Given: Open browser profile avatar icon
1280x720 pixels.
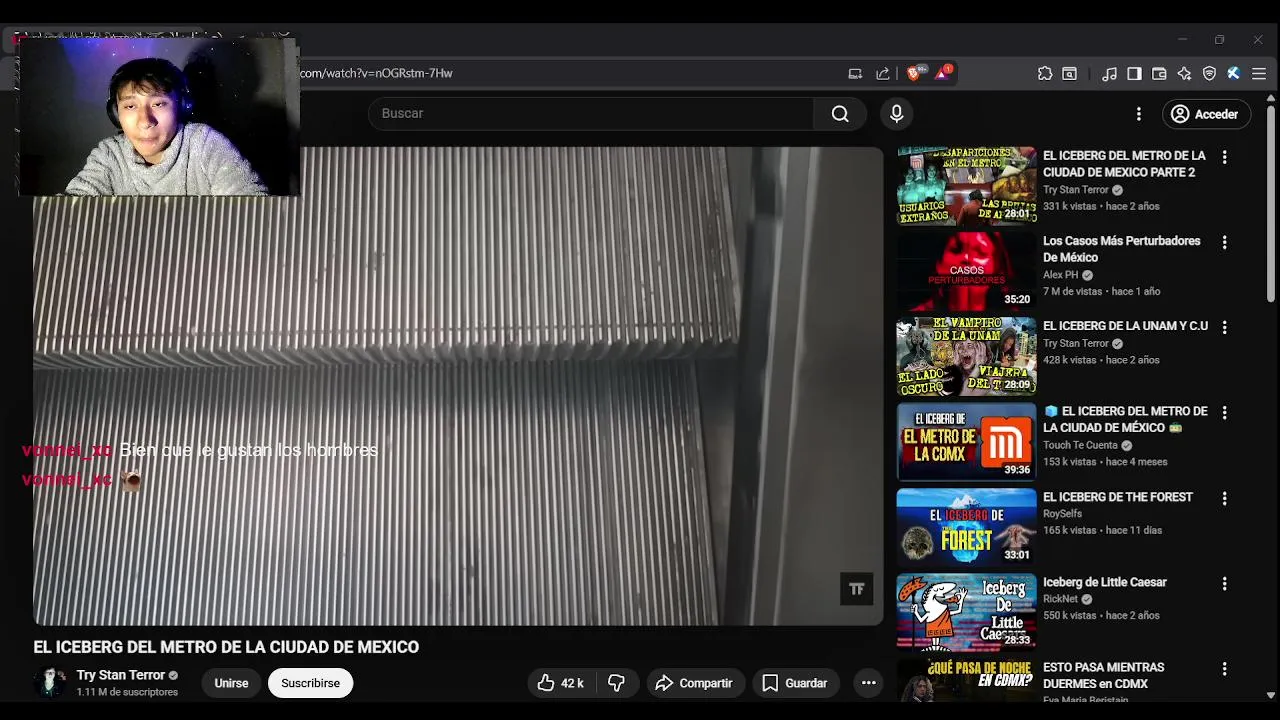Looking at the screenshot, I should [1234, 73].
